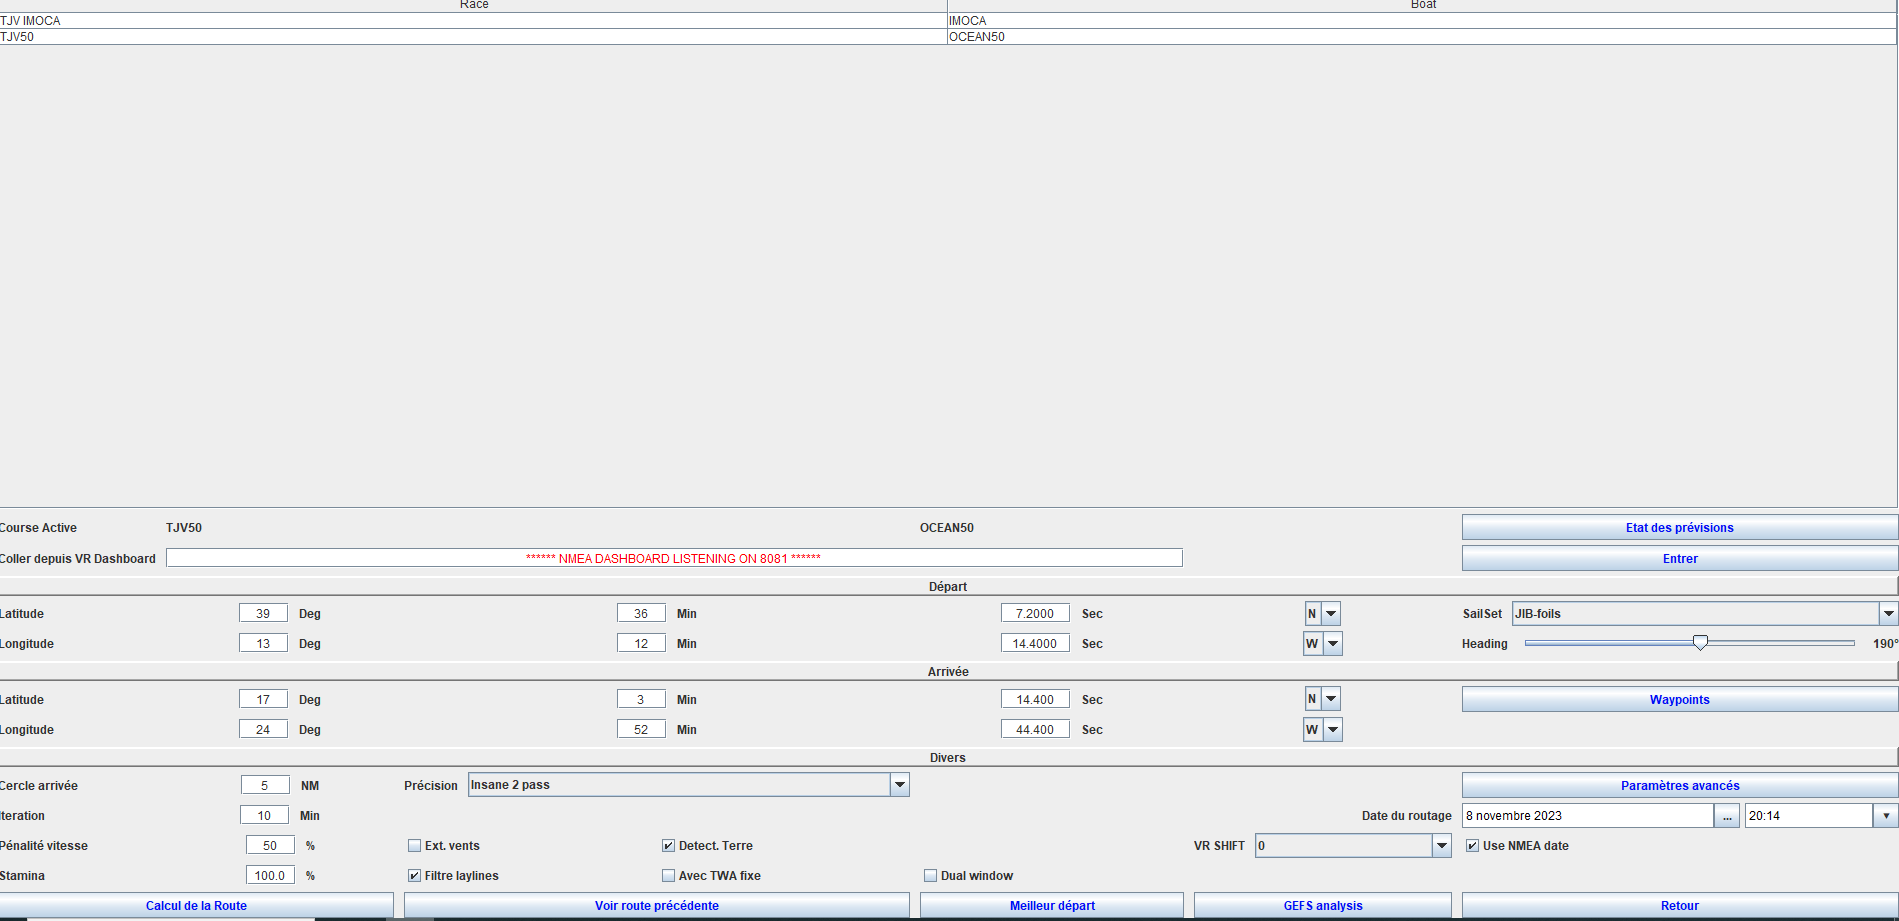
Task: Click the Calcul de la Route button
Action: (196, 906)
